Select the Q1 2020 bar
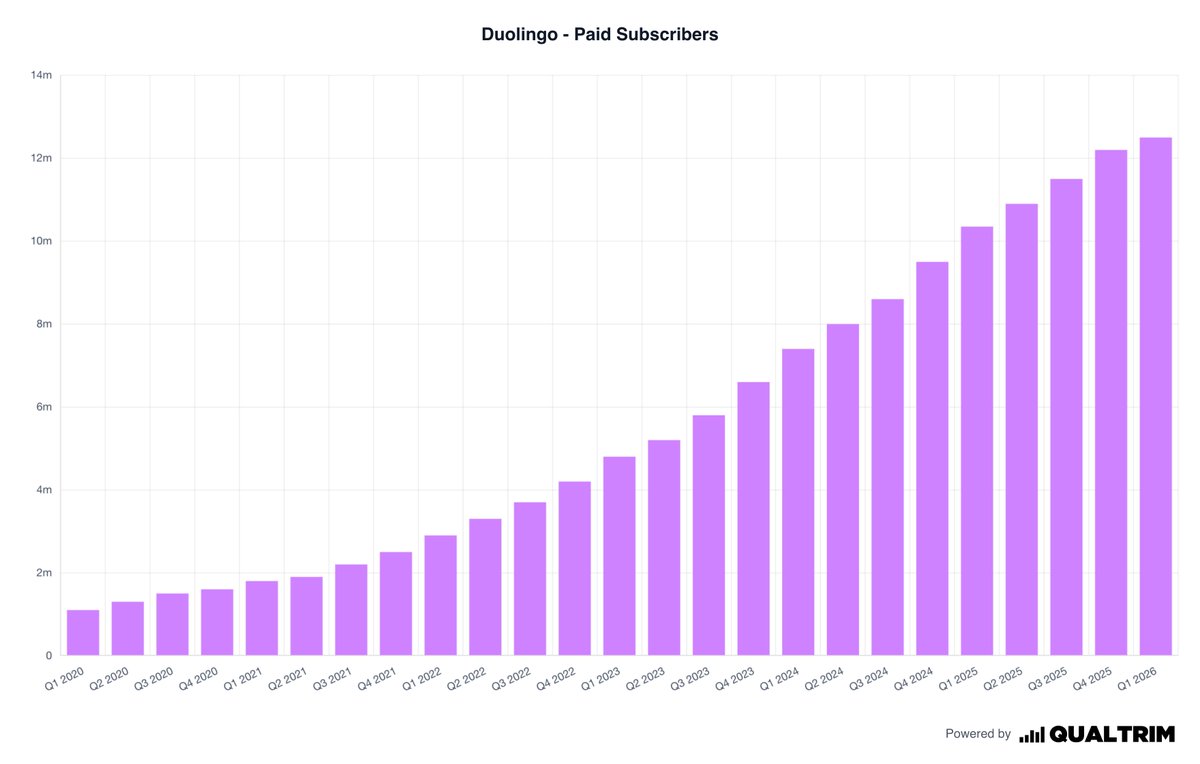This screenshot has height=764, width=1200. point(83,633)
